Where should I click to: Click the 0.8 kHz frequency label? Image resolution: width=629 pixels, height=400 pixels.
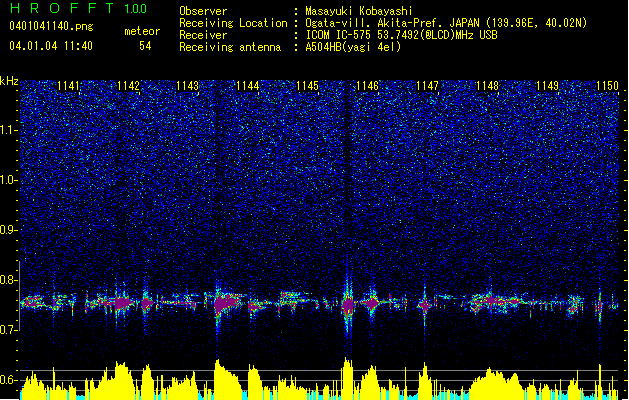[8, 280]
